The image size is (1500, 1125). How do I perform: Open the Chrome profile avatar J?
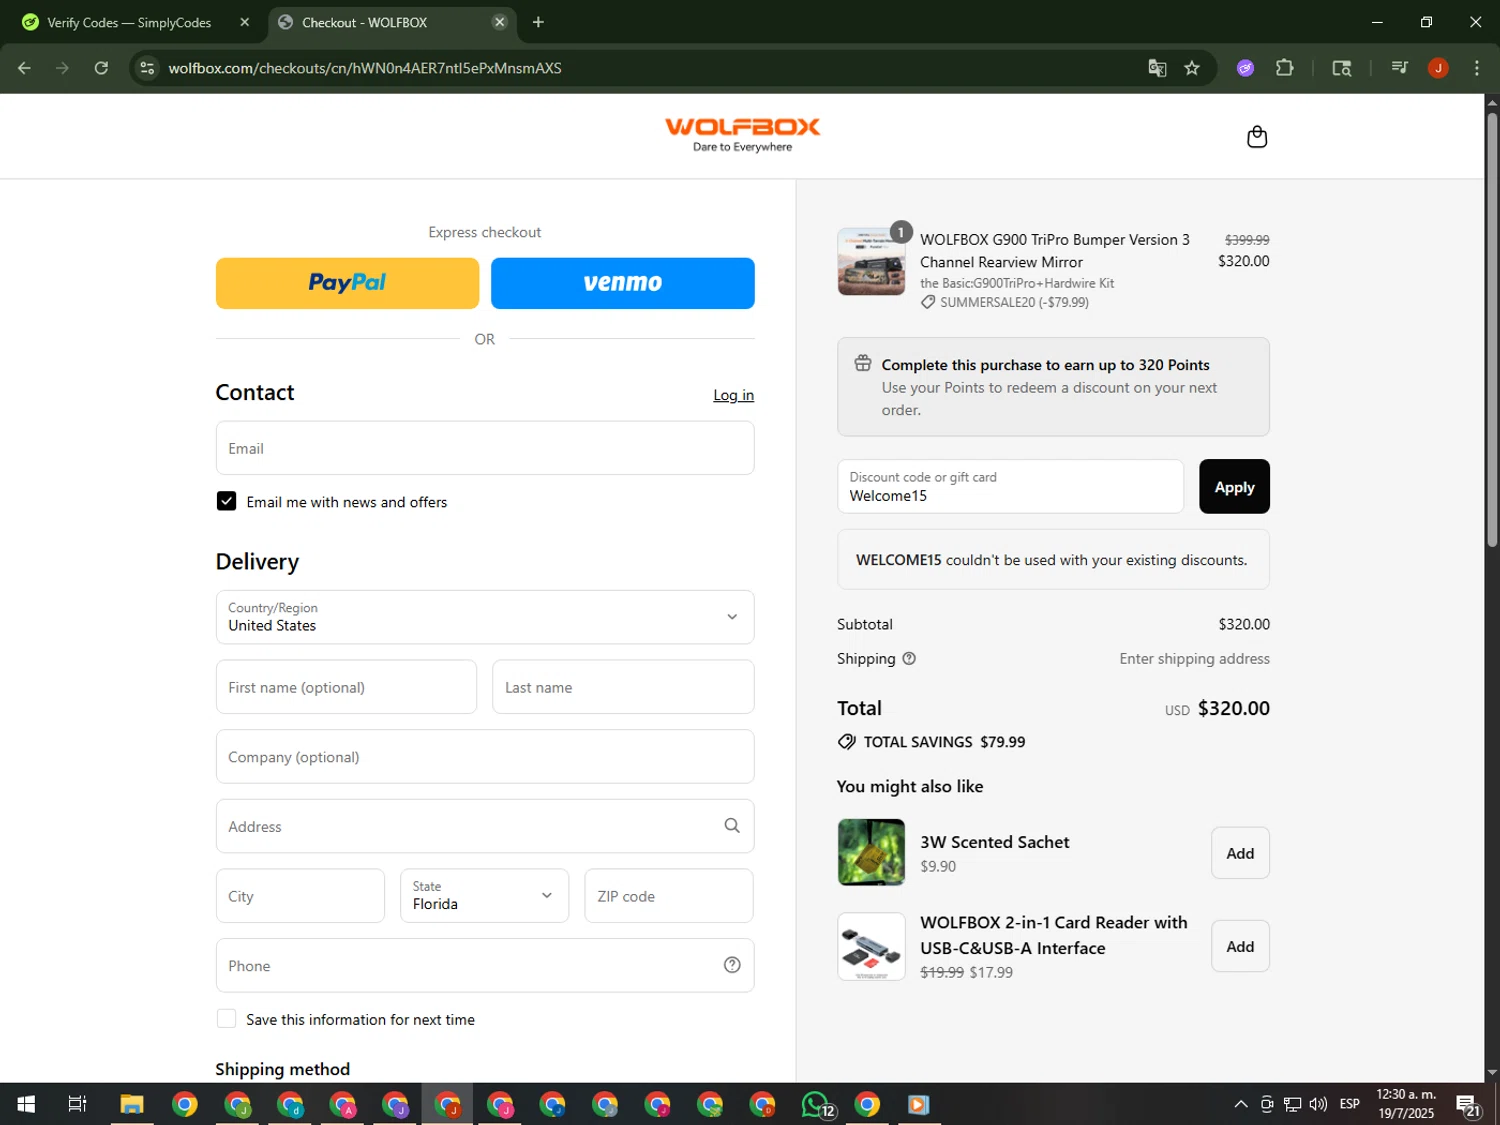pos(1438,68)
